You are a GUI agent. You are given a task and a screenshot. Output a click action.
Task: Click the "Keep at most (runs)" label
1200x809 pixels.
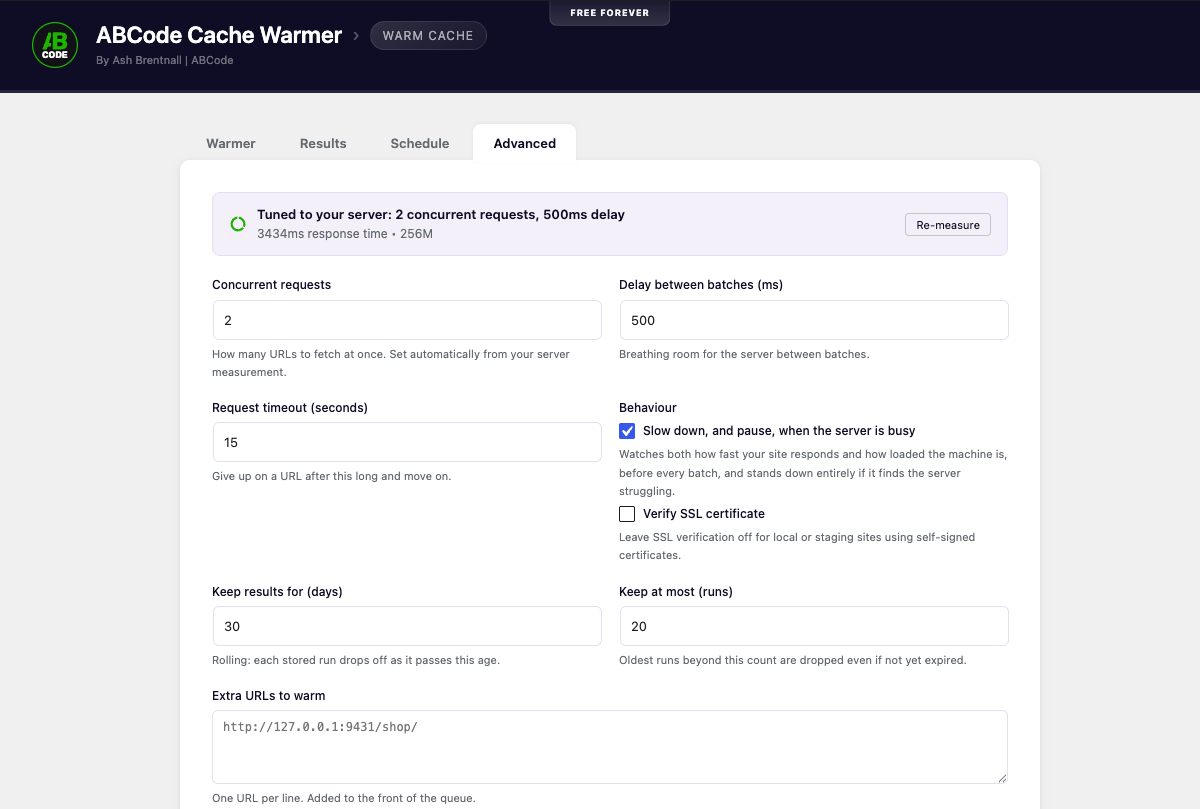[676, 591]
